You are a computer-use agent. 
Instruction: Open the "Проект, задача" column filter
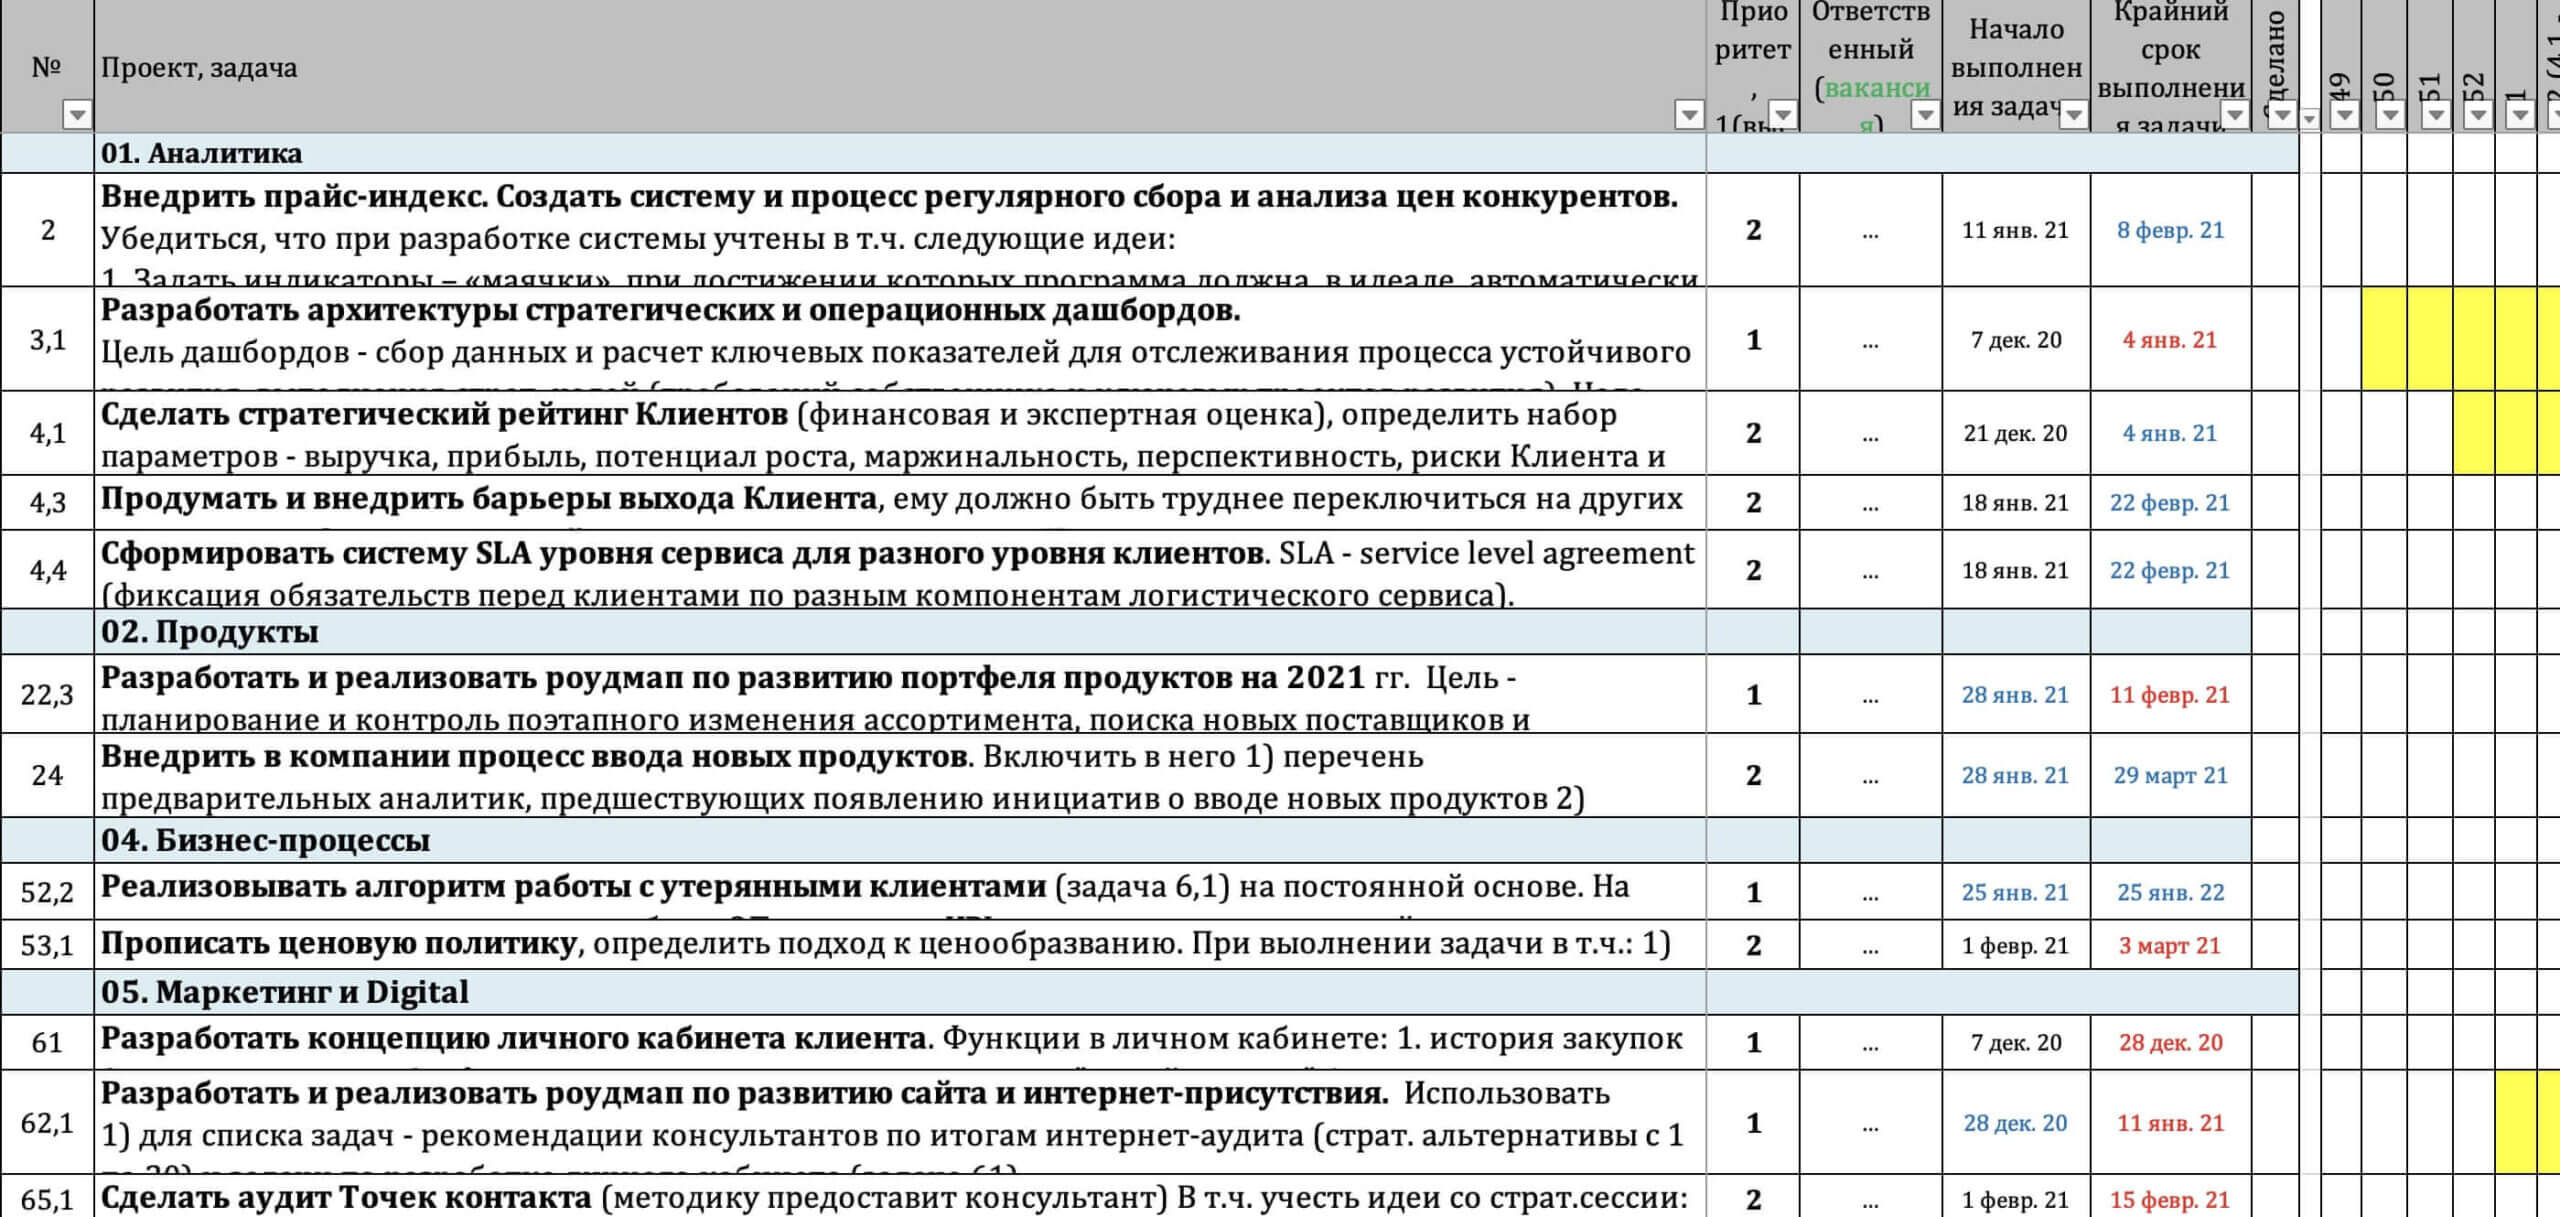click(1688, 115)
